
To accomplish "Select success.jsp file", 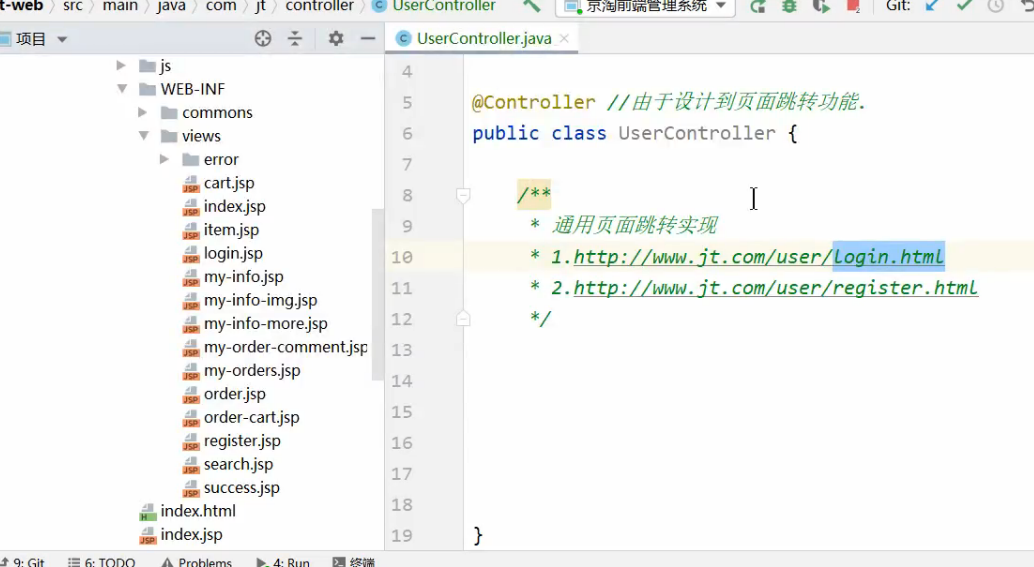I will [241, 487].
